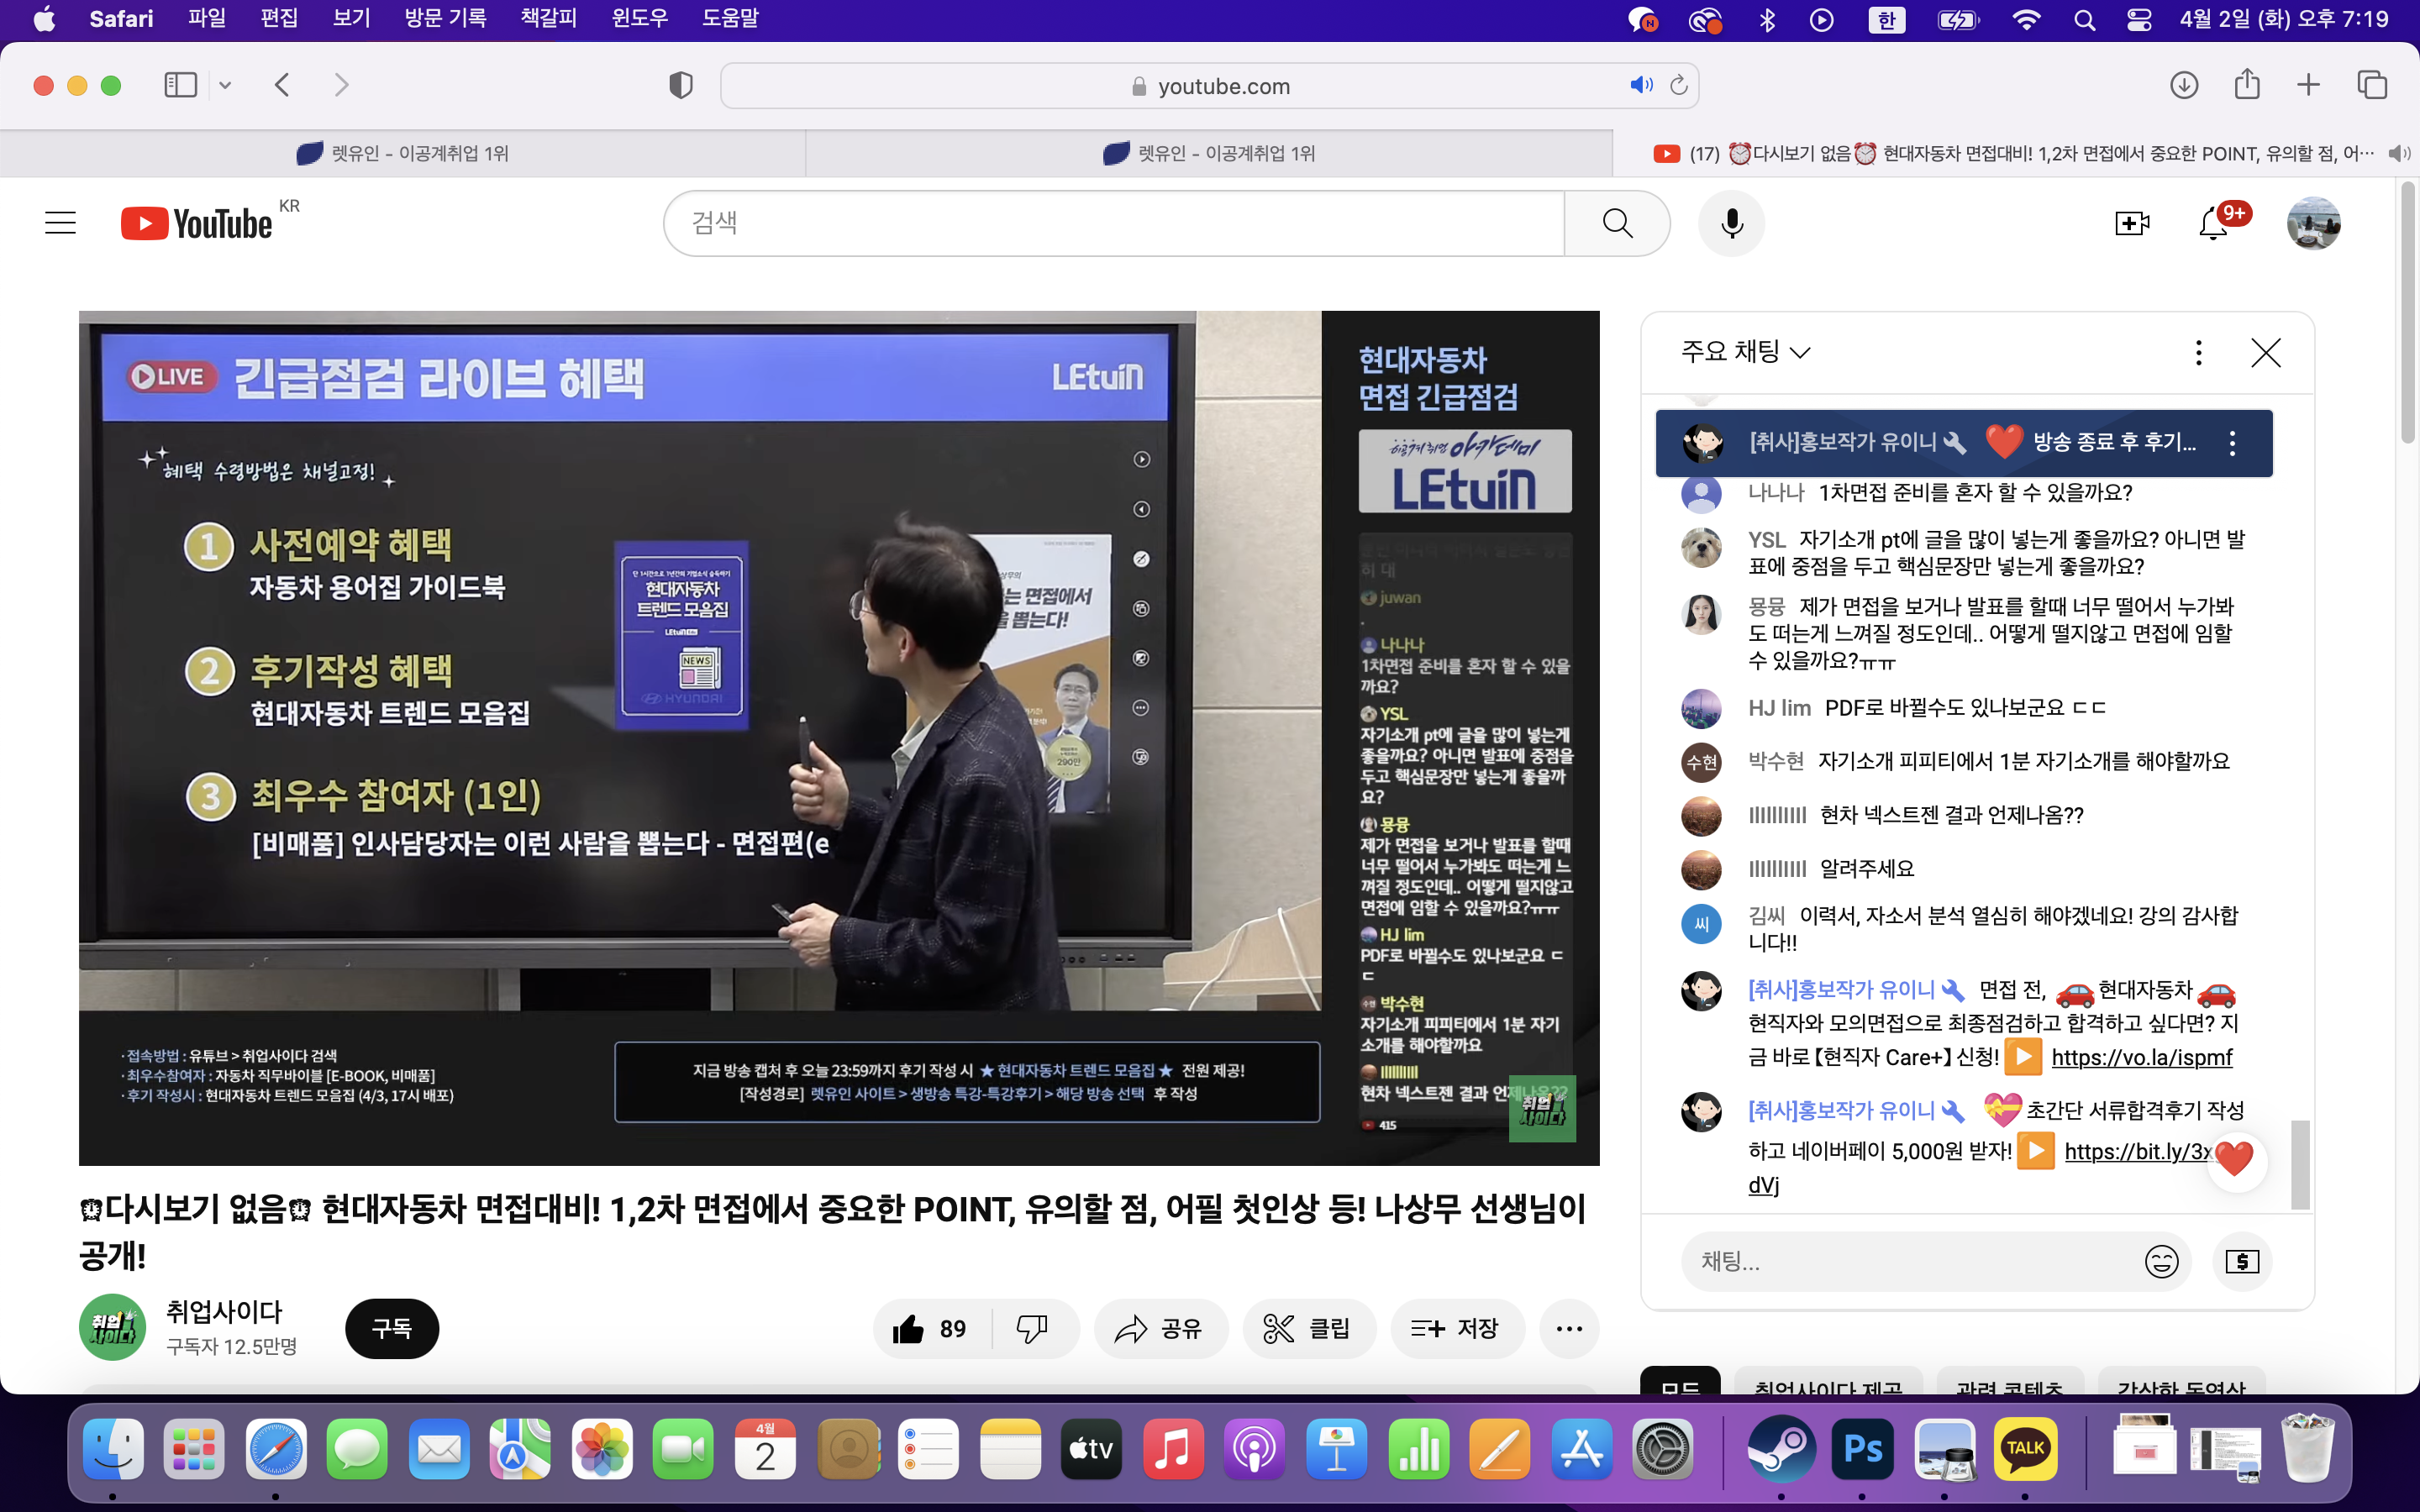The height and width of the screenshot is (1512, 2420).
Task: Toggle Safari sidebar button
Action: coord(181,85)
